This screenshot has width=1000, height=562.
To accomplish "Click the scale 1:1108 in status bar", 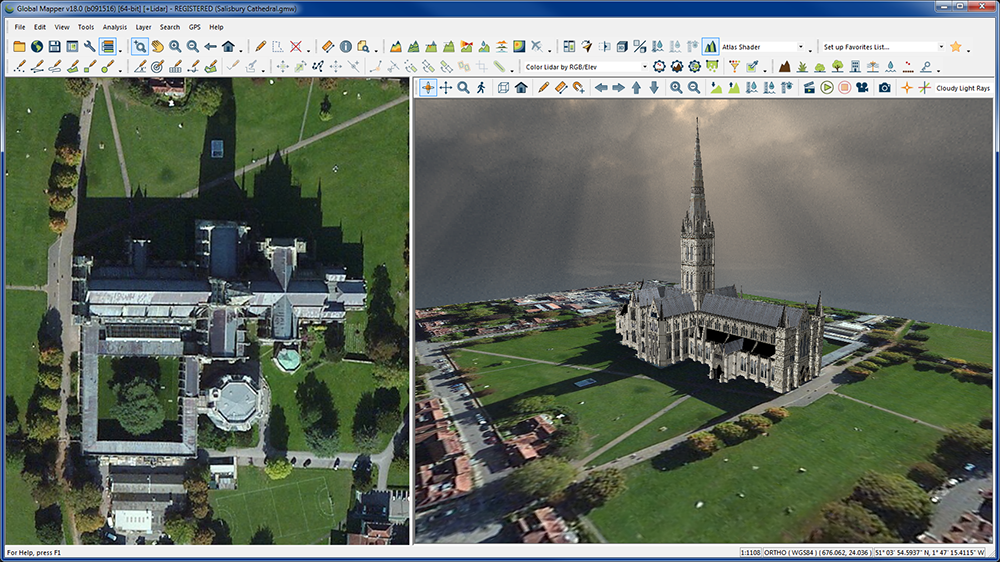I will point(750,552).
